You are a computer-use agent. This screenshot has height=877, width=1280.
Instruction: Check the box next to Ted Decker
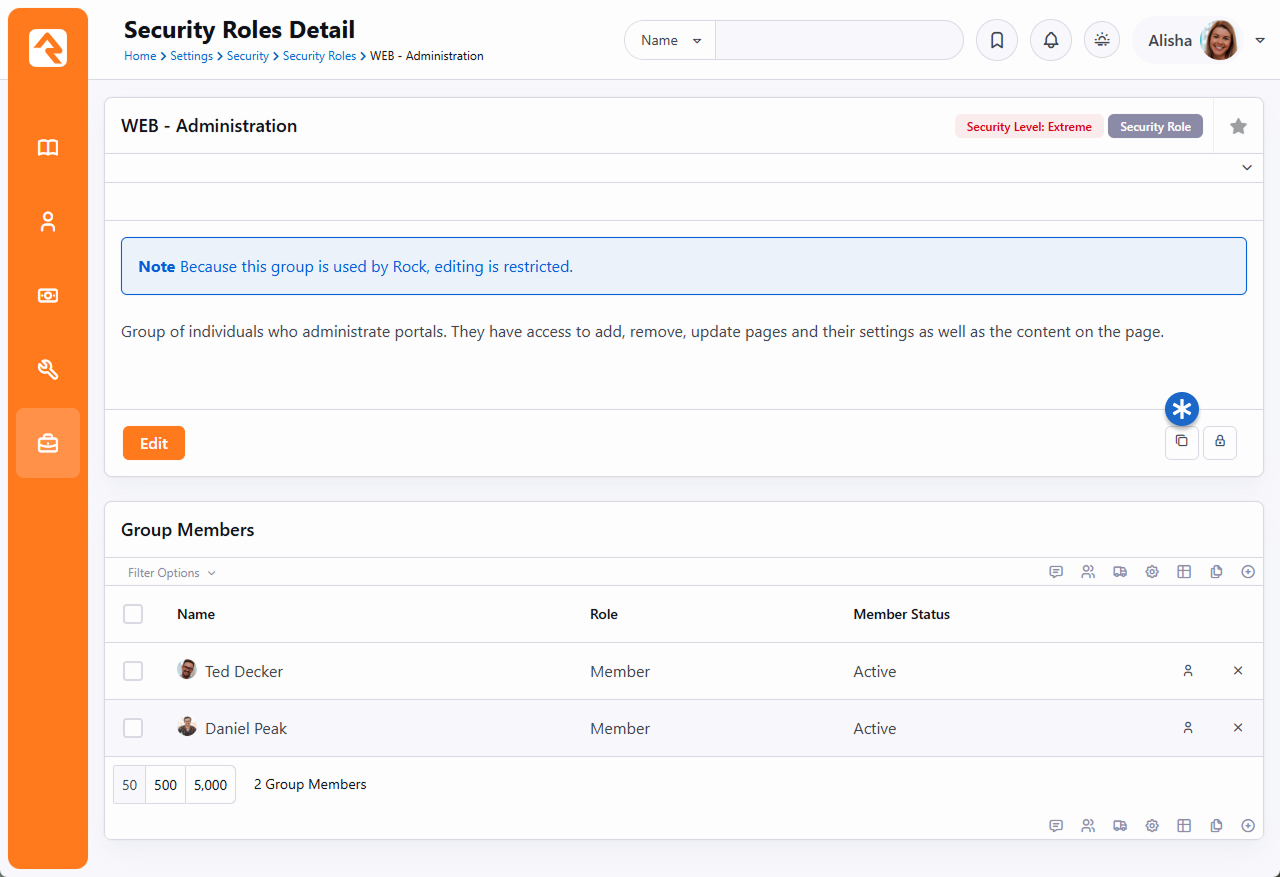pos(133,671)
